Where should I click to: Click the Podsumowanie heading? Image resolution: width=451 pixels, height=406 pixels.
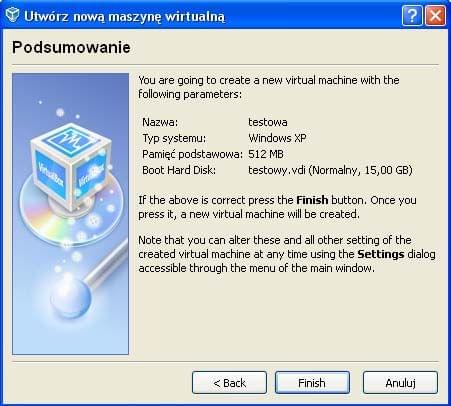[x=71, y=47]
